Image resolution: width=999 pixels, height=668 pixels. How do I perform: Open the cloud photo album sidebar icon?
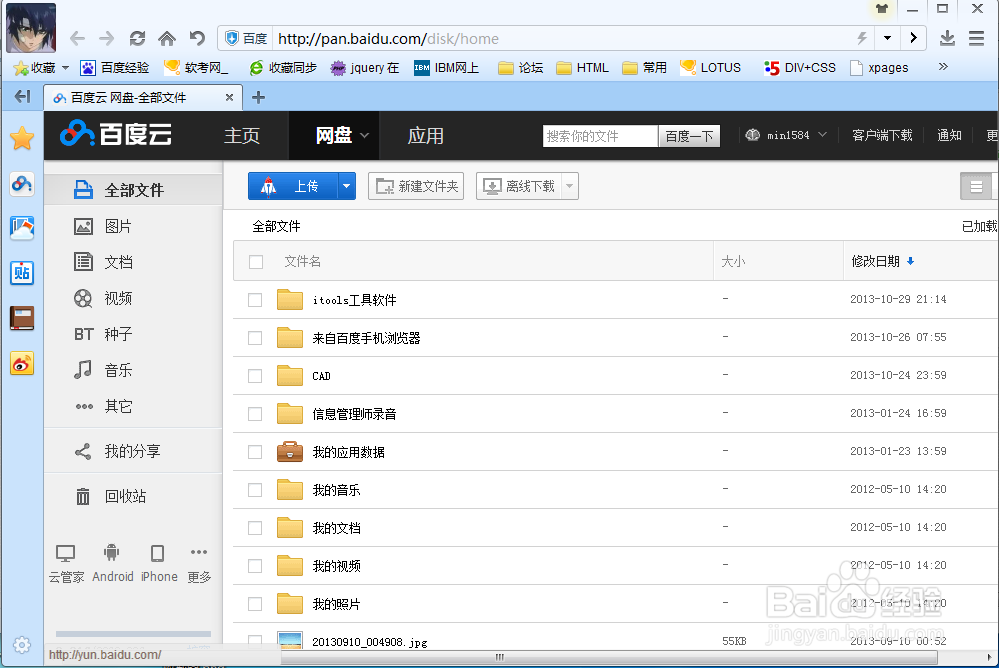tap(22, 228)
